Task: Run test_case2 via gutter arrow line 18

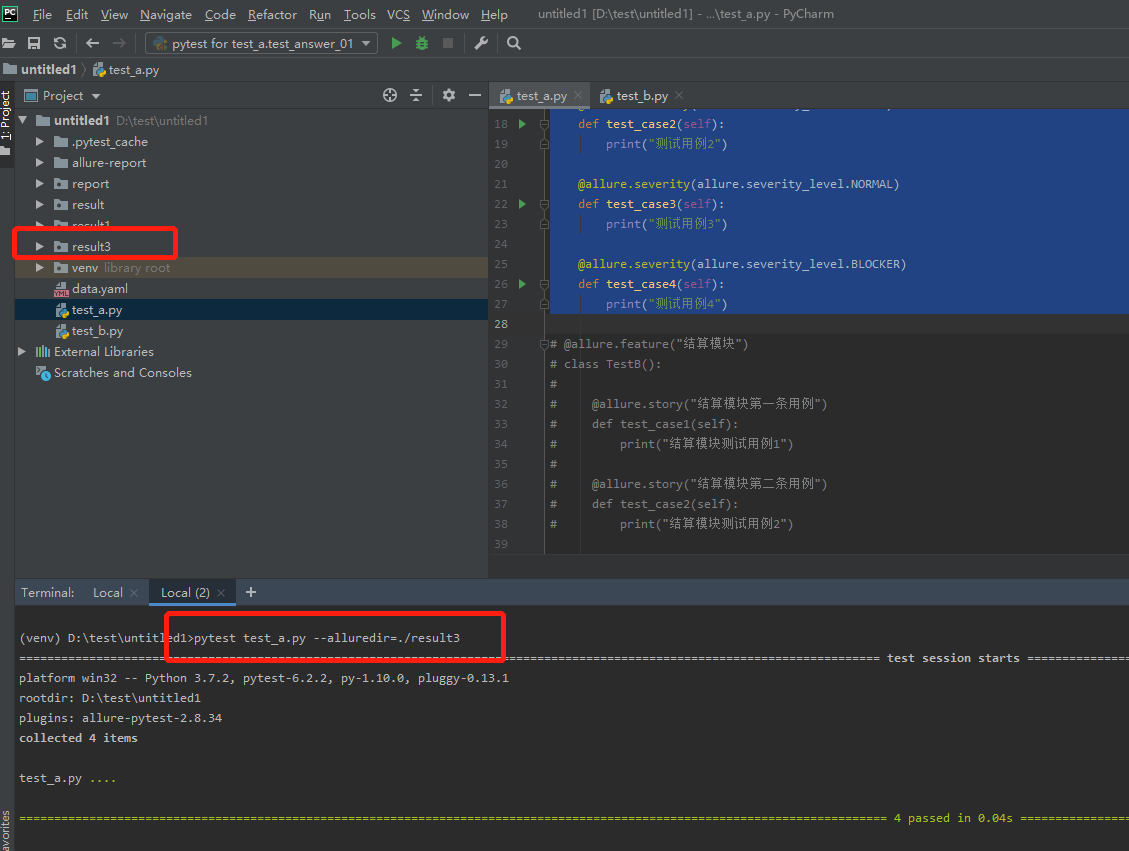Action: coord(523,124)
